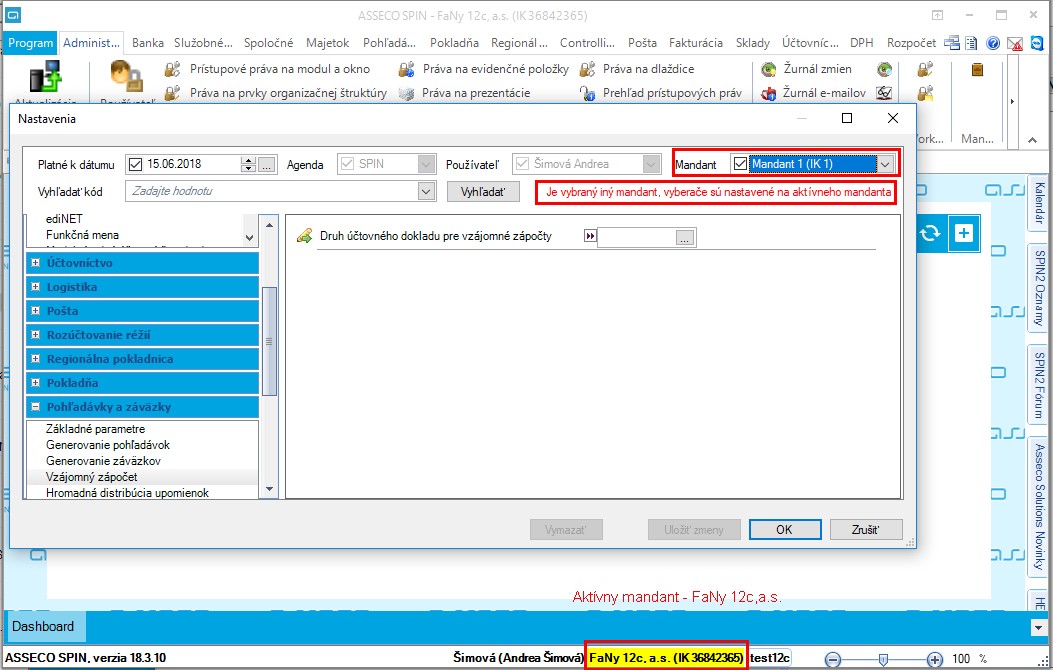
Task: Click the glasses-and-checkmark icon right of Žurnál e-mailov
Action: 884,93
